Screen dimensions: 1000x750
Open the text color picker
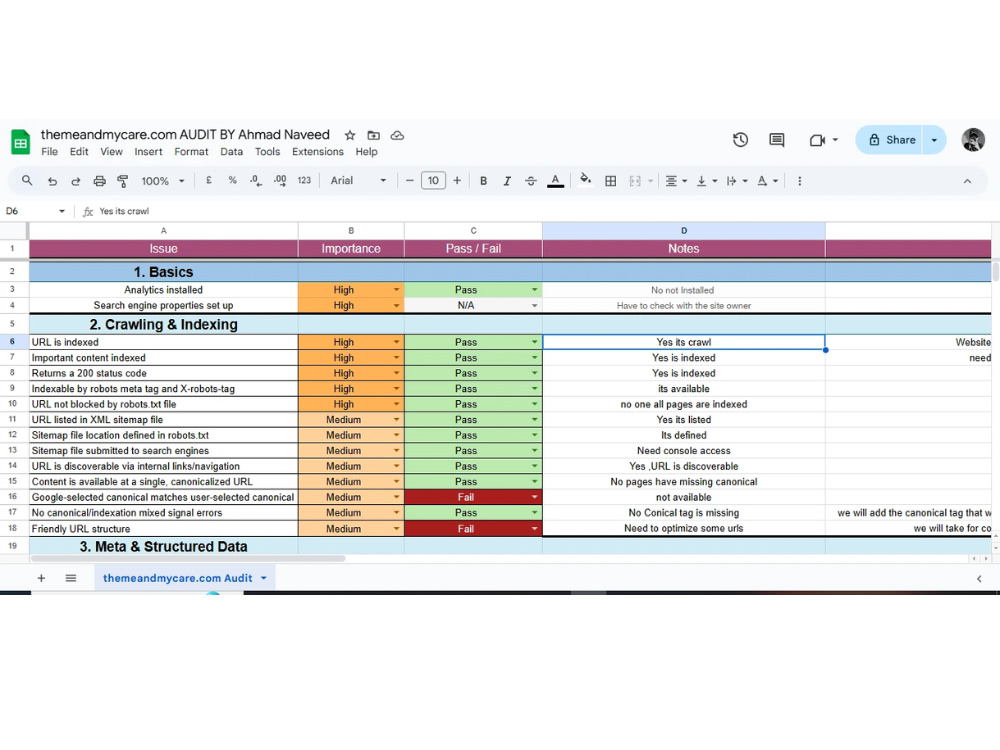pyautogui.click(x=555, y=181)
